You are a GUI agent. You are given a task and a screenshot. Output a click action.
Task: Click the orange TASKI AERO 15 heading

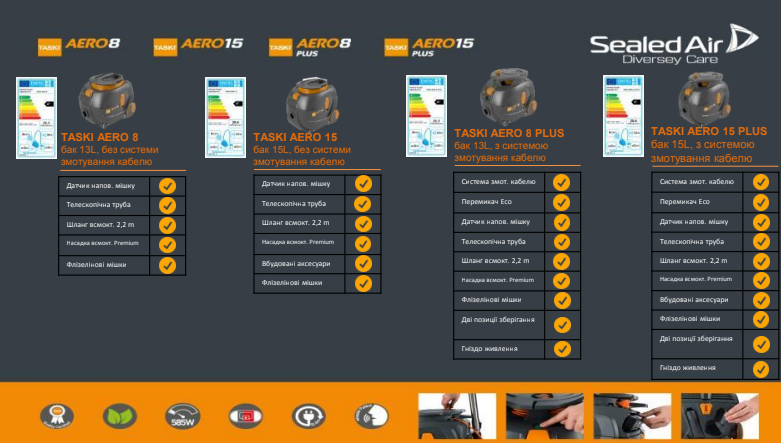295,137
